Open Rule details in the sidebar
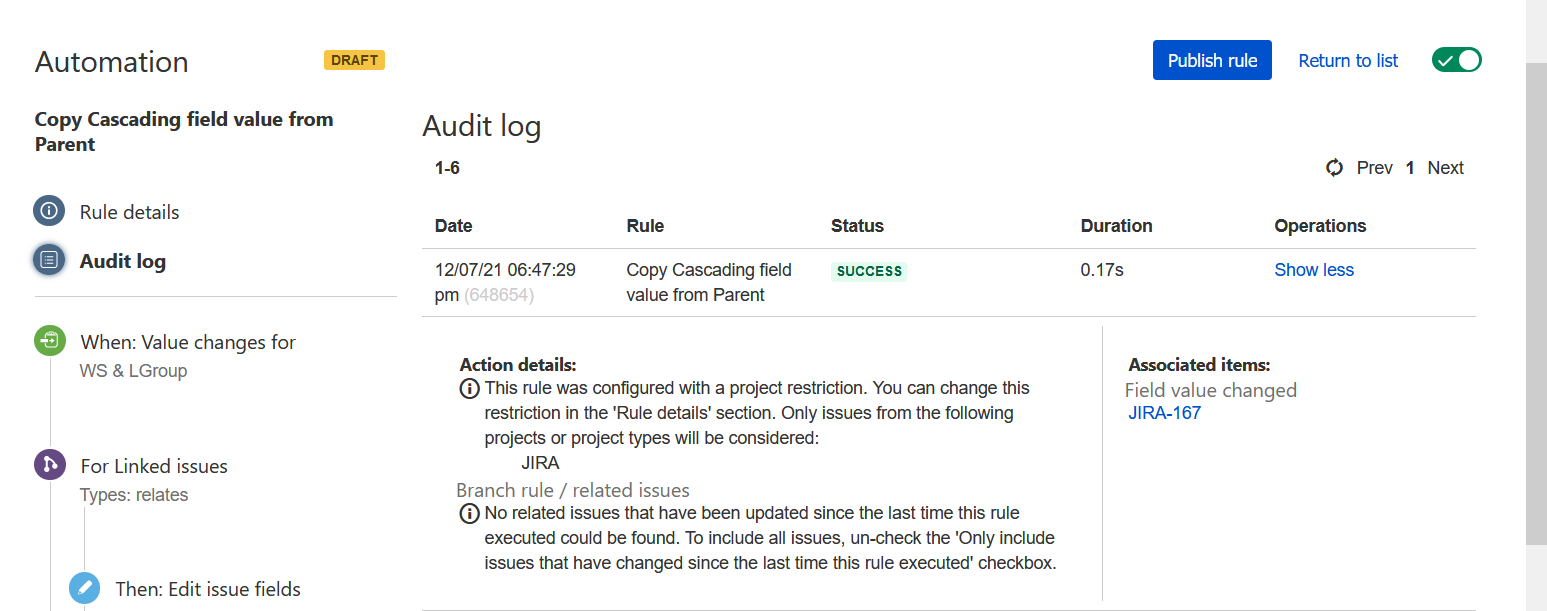1547x611 pixels. (x=130, y=212)
